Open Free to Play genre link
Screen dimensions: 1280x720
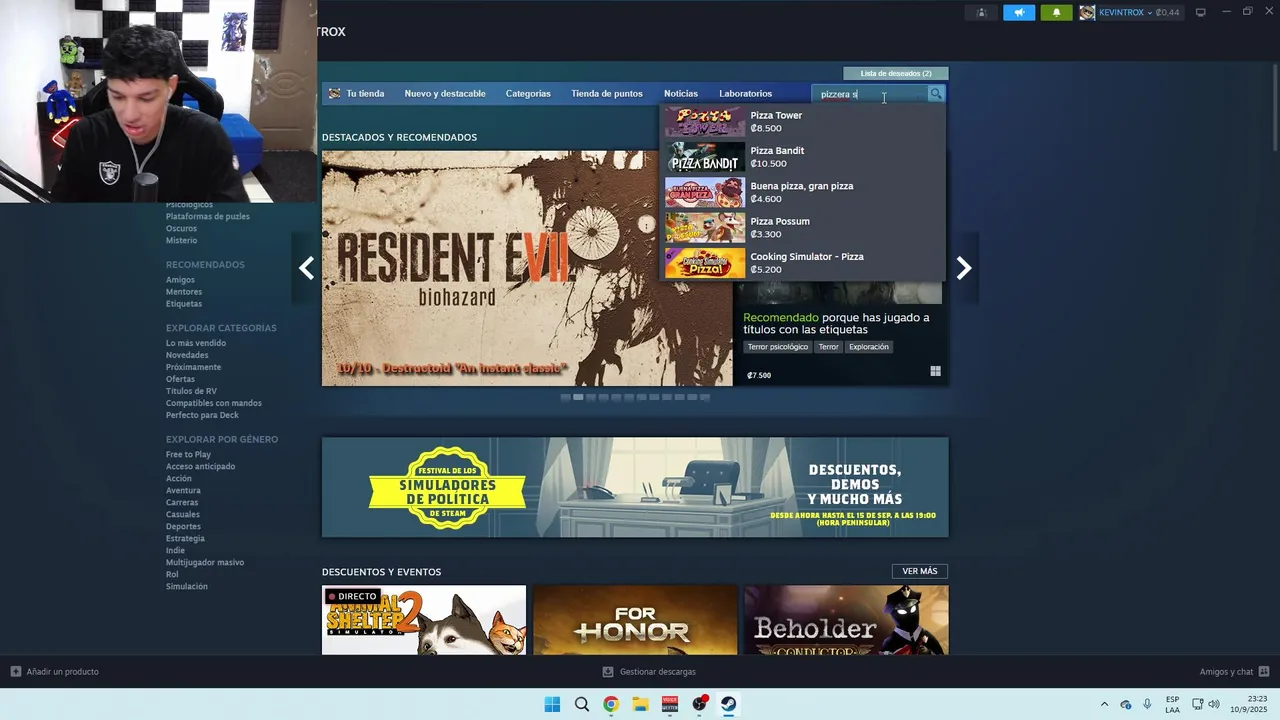(188, 455)
